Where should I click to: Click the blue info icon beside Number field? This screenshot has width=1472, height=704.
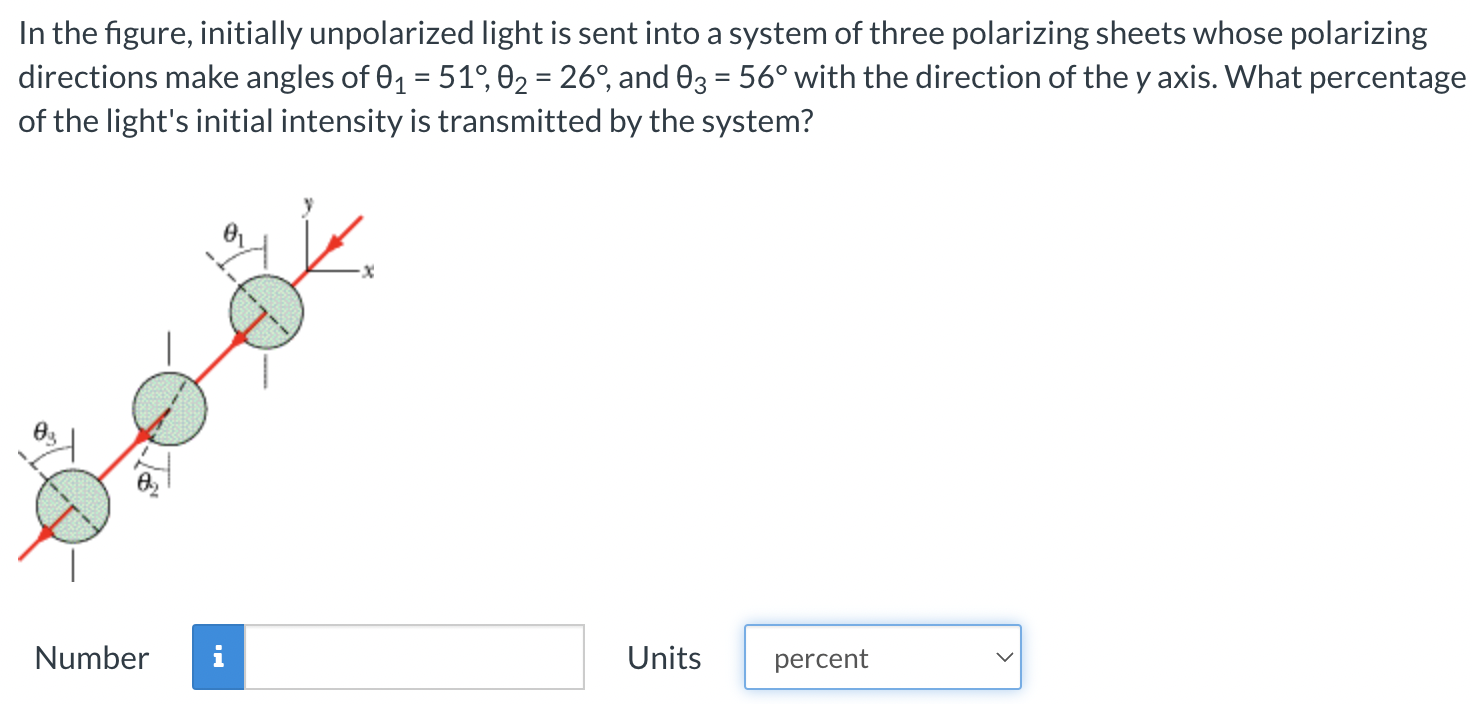218,657
